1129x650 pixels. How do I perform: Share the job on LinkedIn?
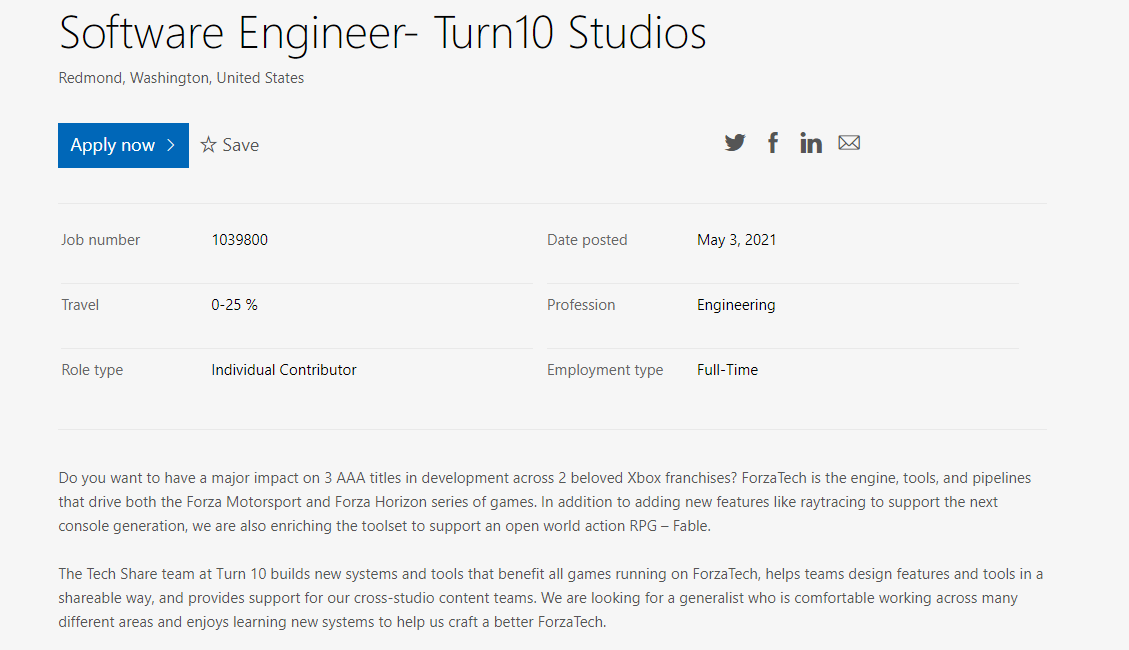click(811, 143)
